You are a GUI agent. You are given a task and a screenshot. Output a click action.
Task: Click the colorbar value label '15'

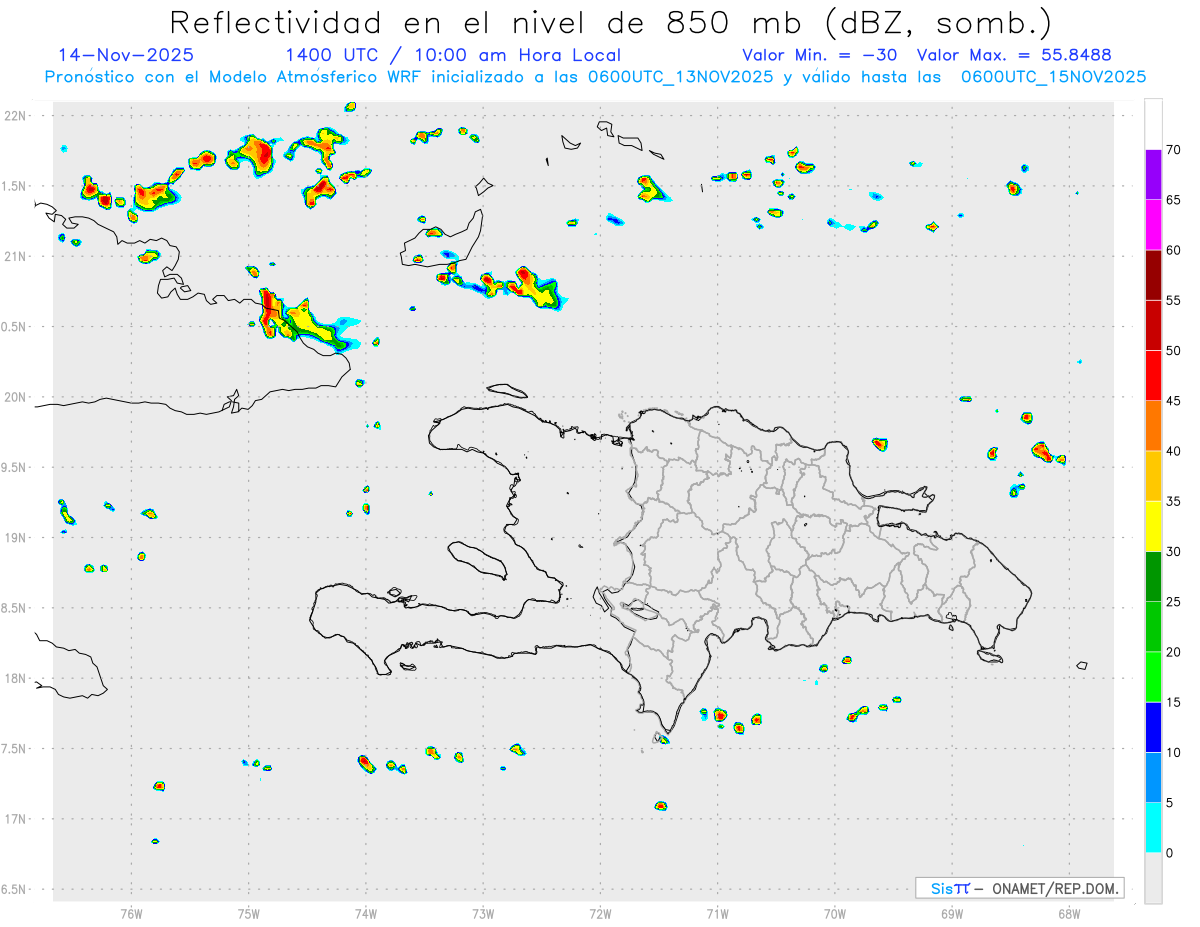point(1173,702)
